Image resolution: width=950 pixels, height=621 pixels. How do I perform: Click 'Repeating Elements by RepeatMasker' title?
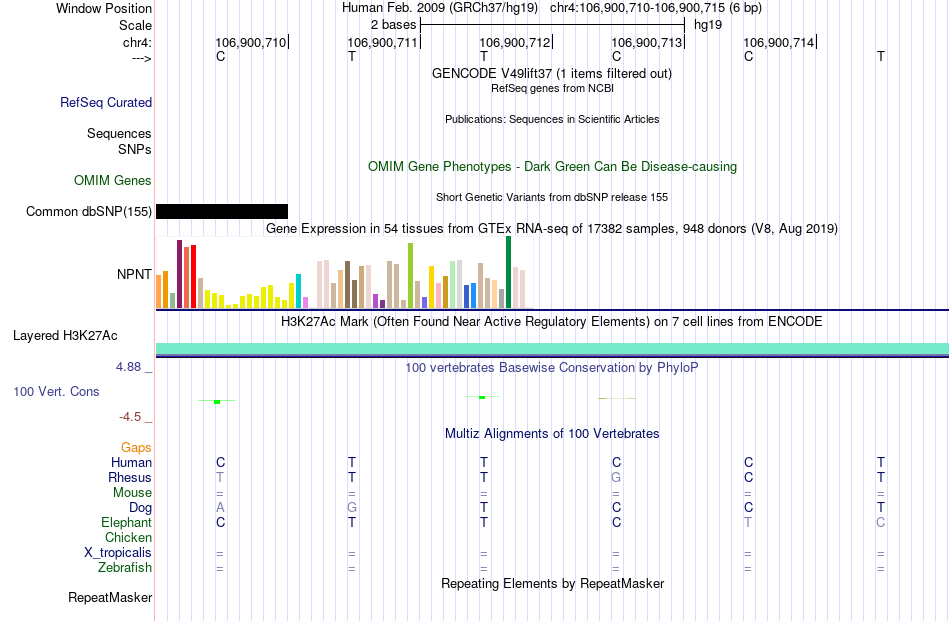click(x=553, y=583)
